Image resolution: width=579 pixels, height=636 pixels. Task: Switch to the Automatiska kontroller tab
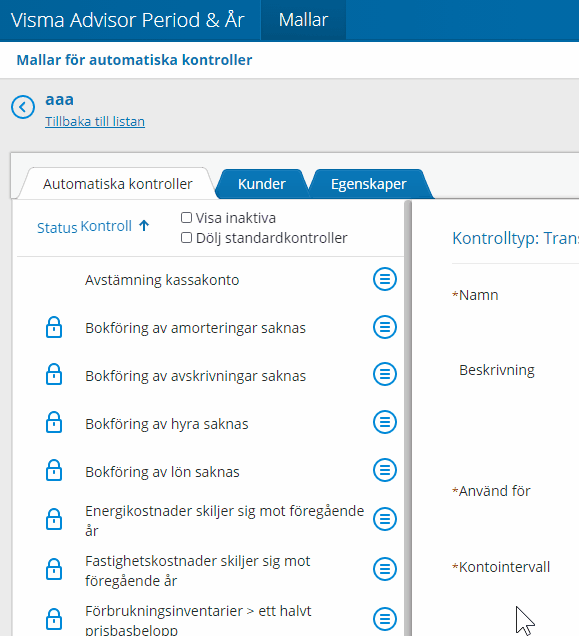(x=118, y=184)
